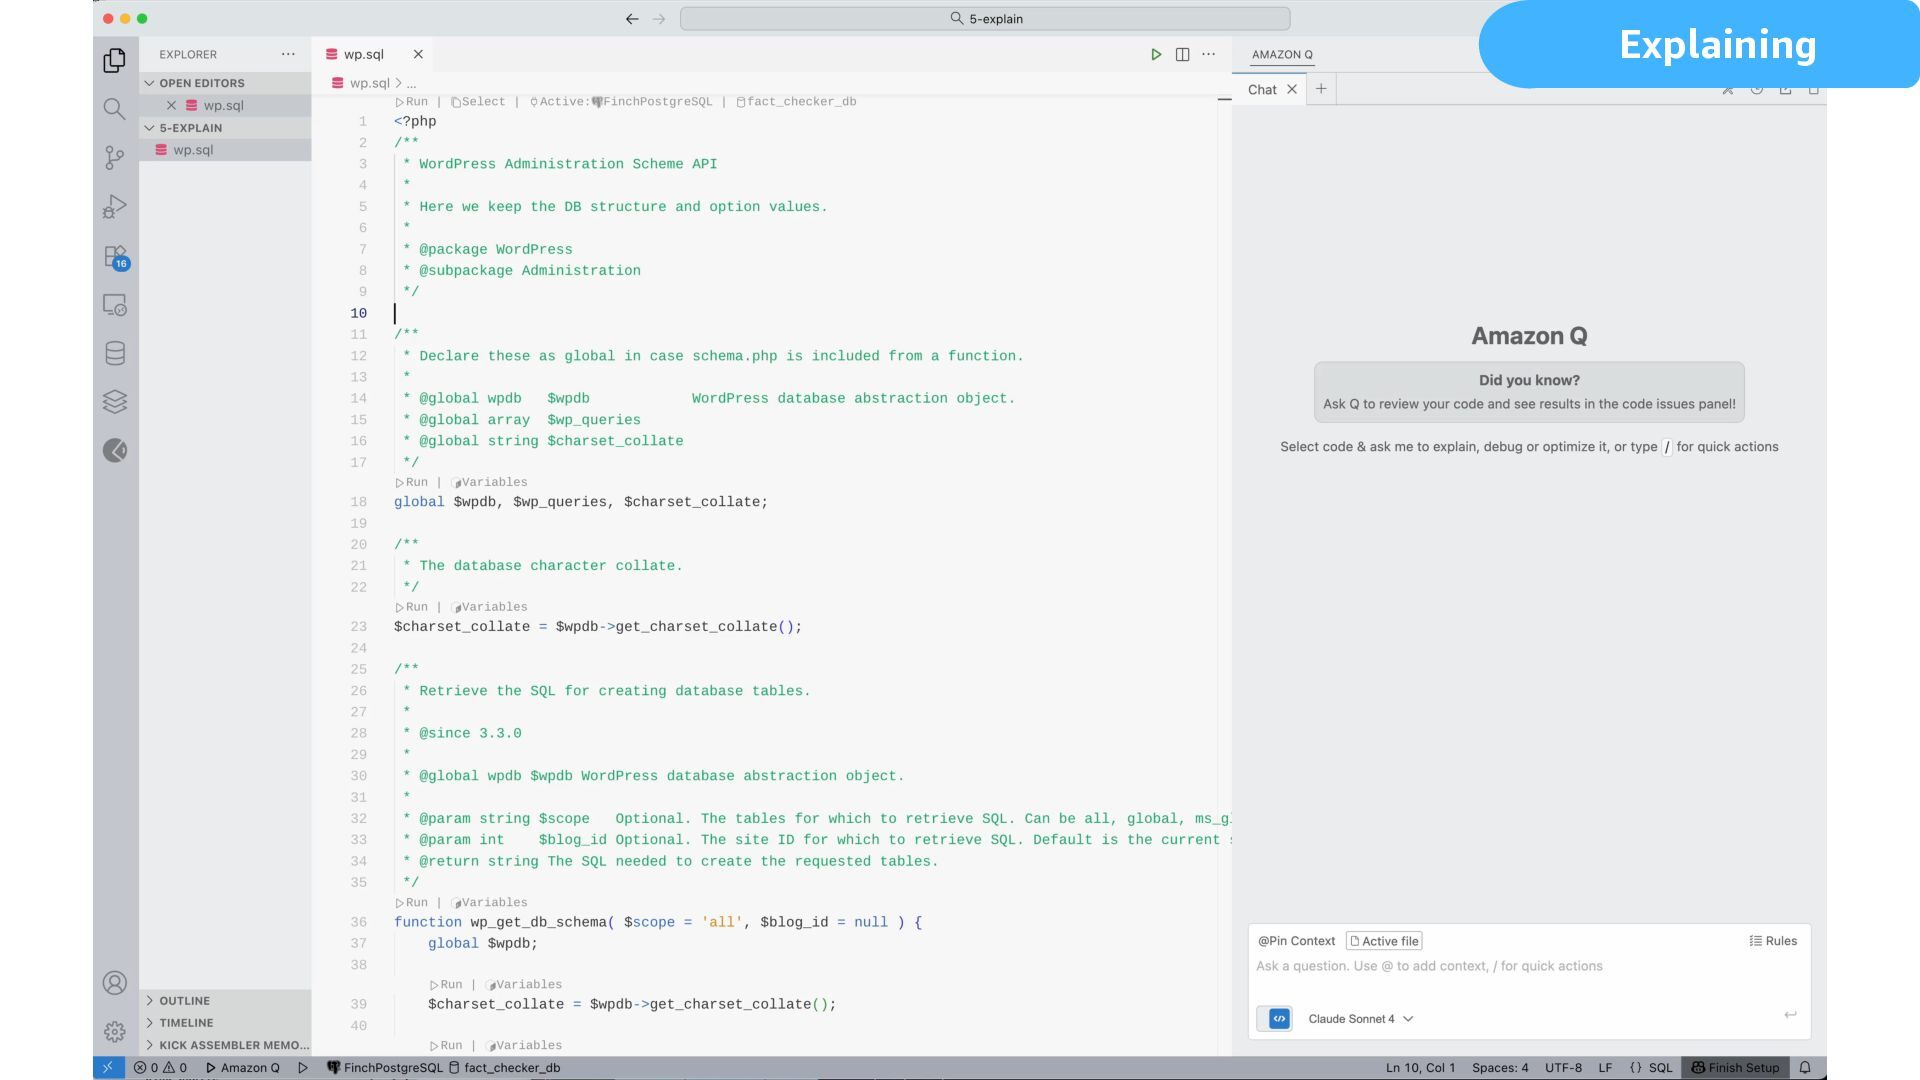Select the Chat tab in Amazon Q
This screenshot has width=1920, height=1080.
1262,89
